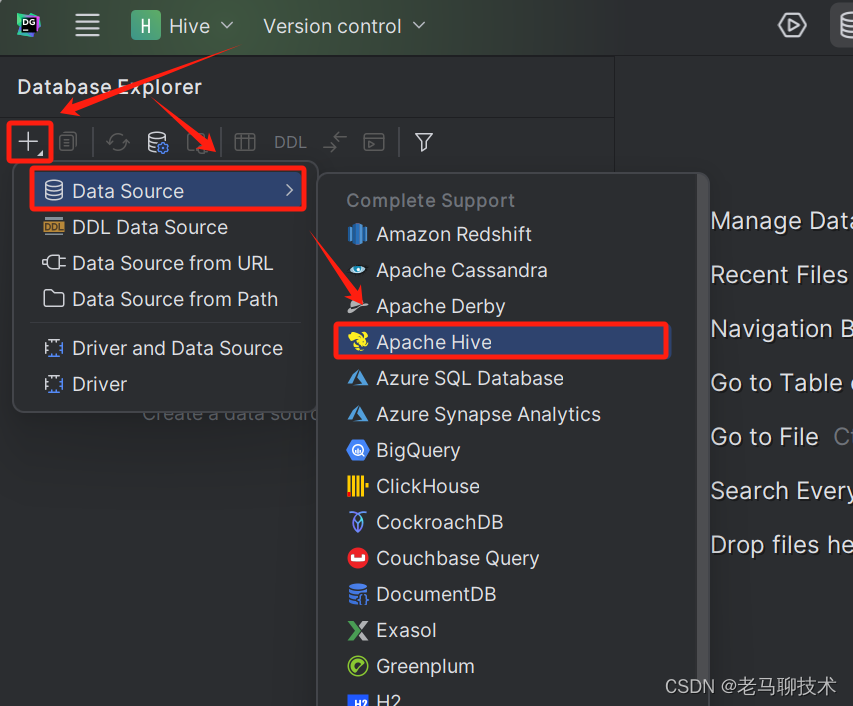The width and height of the screenshot is (853, 706).
Task: Select Azure SQL Database
Action: [503, 378]
